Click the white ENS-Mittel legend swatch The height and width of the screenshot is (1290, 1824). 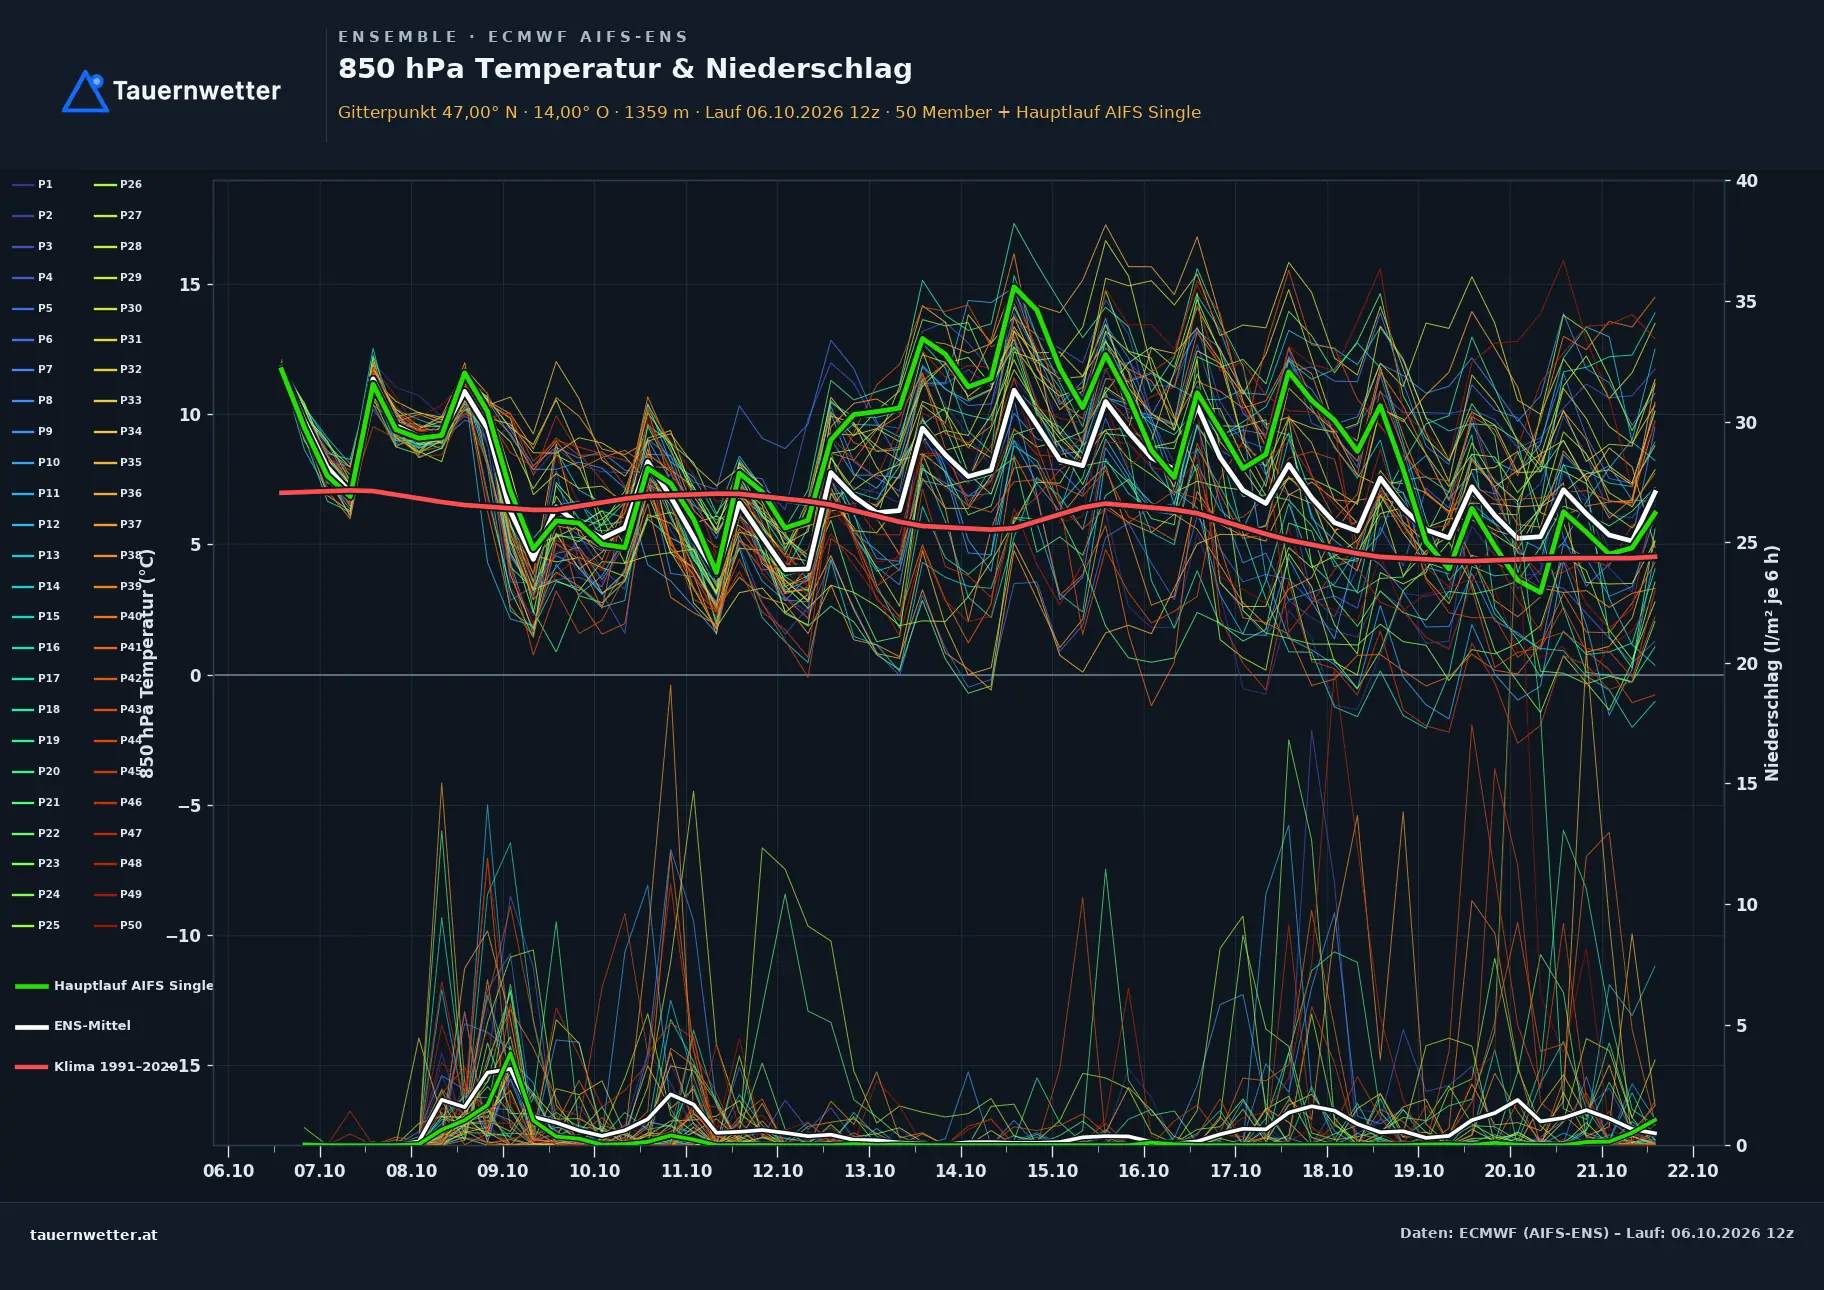pos(32,1026)
